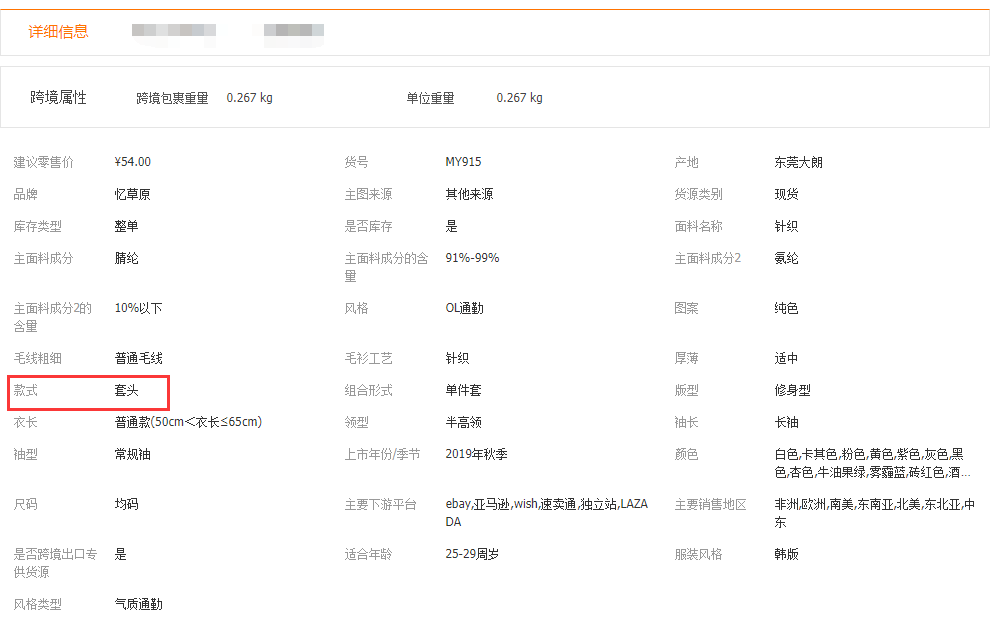
Task: Click the item number MY915
Action: 463,162
